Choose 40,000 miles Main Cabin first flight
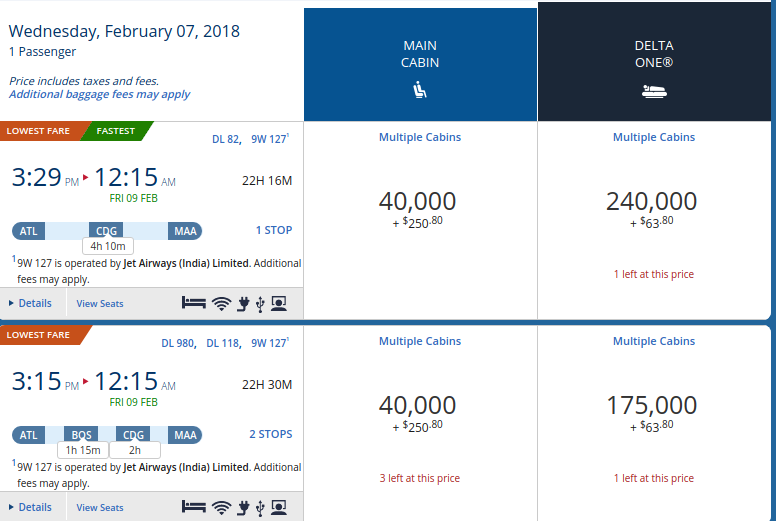 (x=418, y=203)
